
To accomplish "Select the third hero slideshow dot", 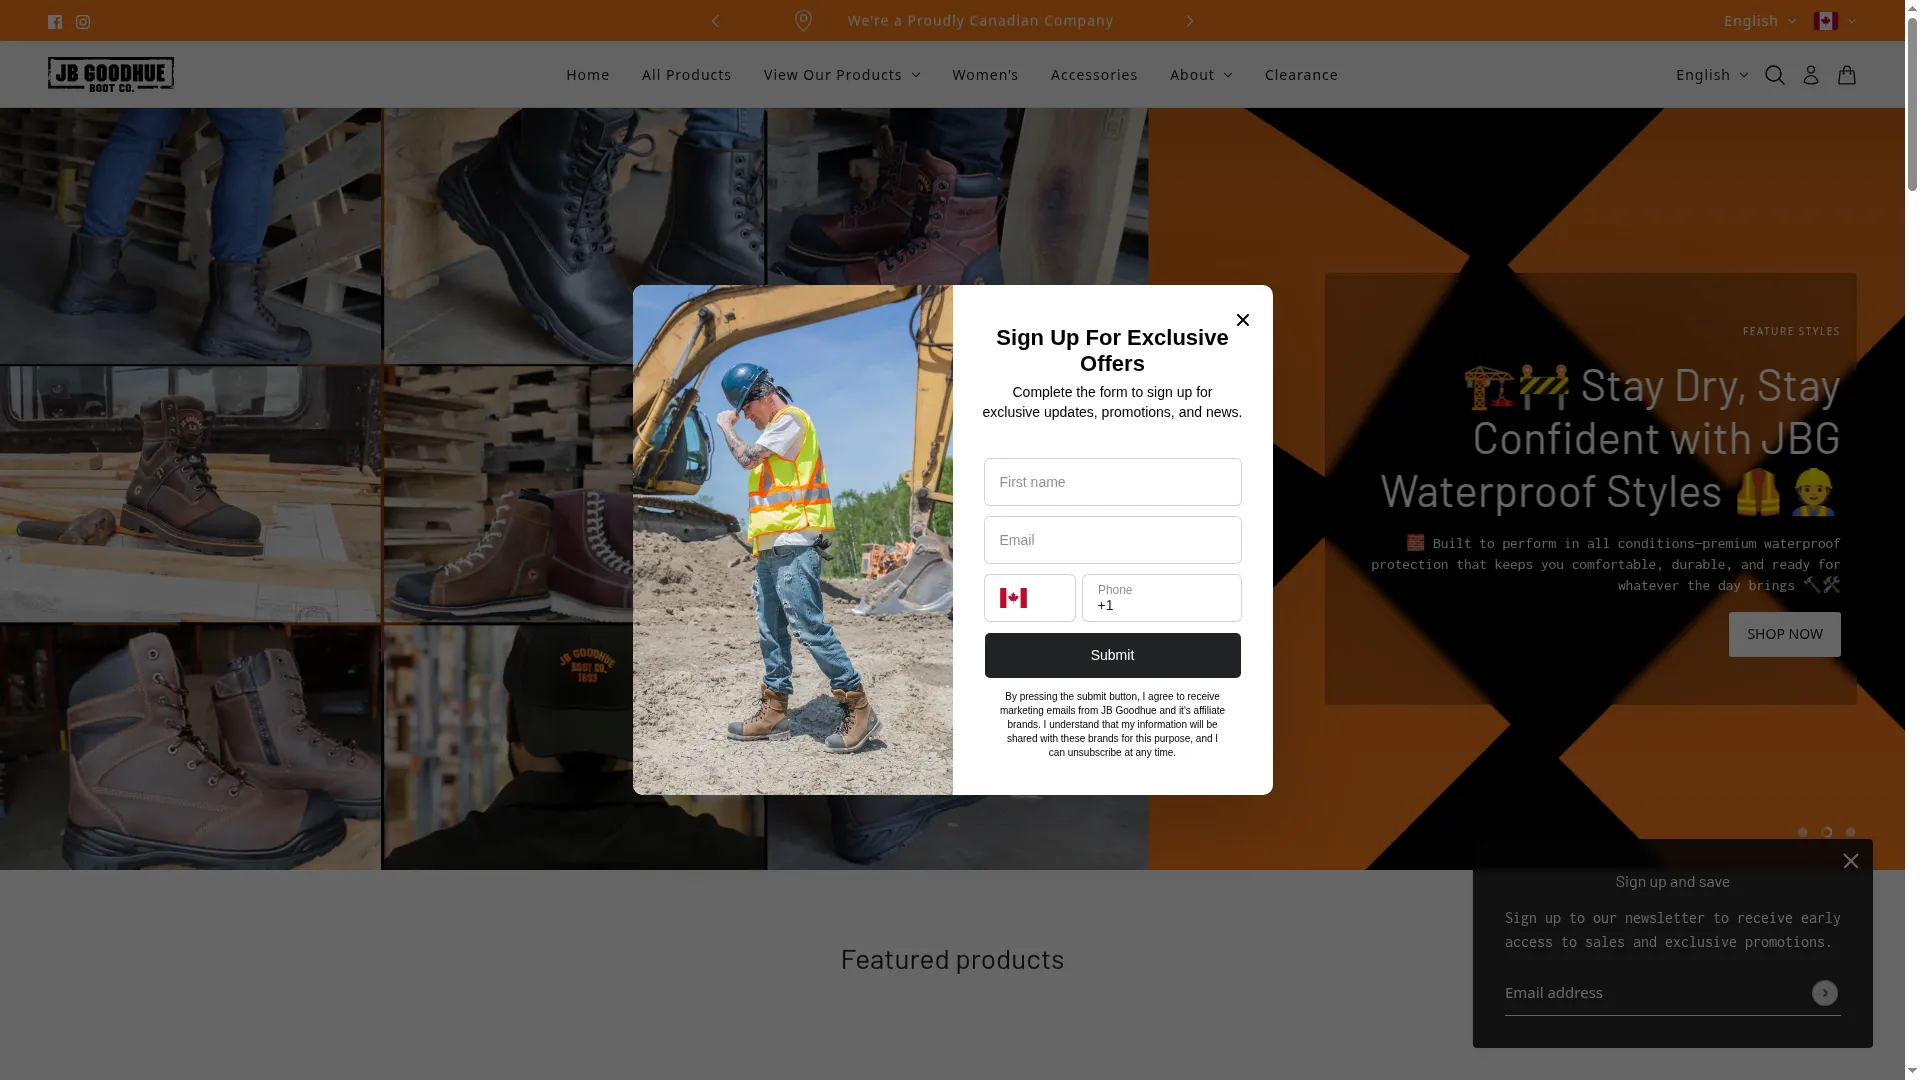I will (x=1851, y=833).
